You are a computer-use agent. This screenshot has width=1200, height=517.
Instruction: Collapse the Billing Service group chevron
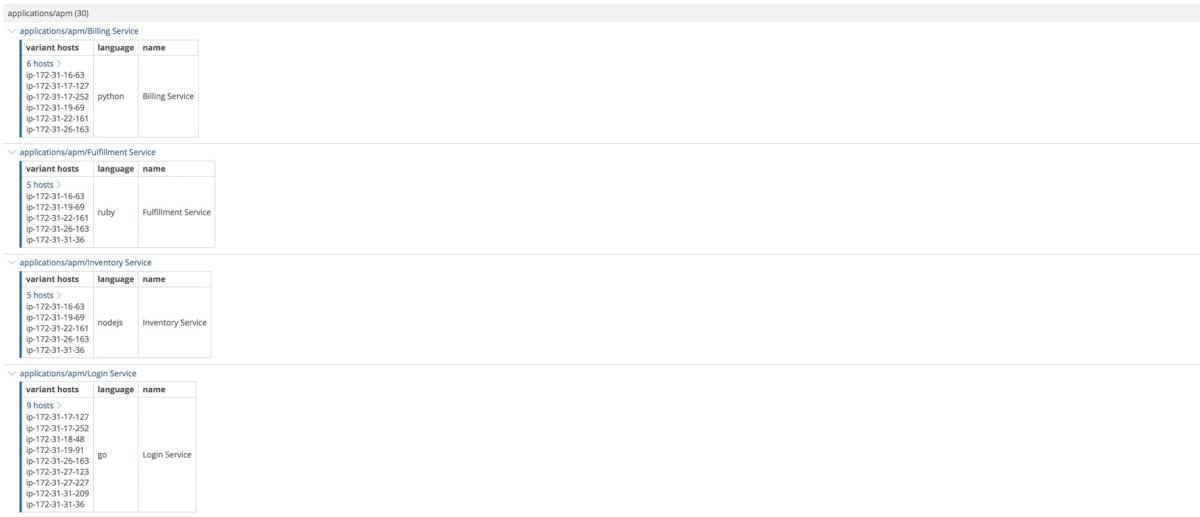pos(11,31)
